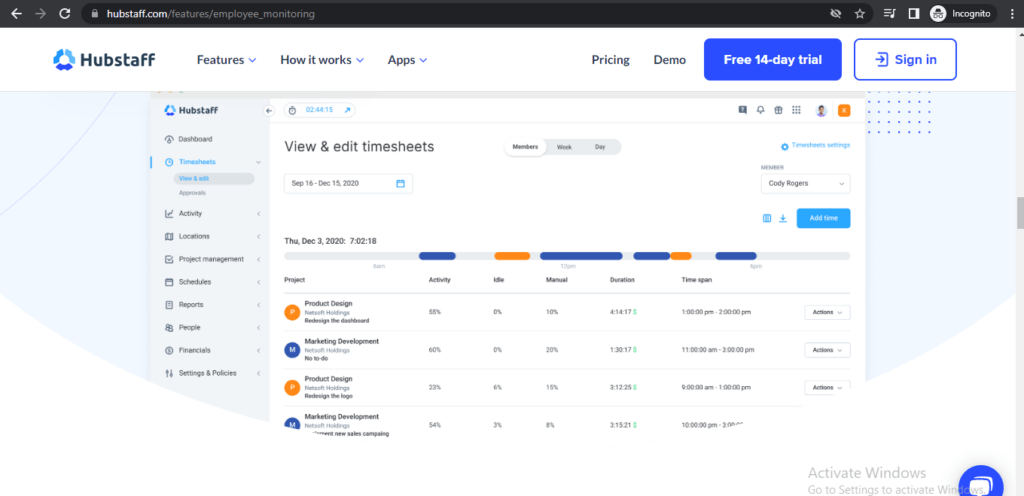Click the gear icon beside Timesheets settings
The image size is (1024, 496).
(x=784, y=147)
